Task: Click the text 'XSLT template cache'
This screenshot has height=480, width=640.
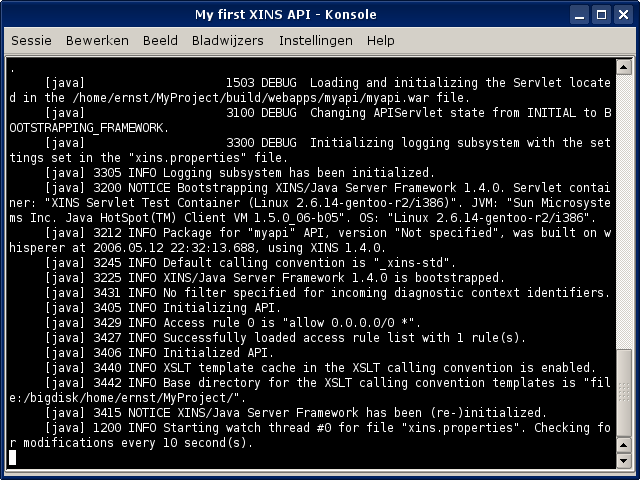Action: coord(229,368)
